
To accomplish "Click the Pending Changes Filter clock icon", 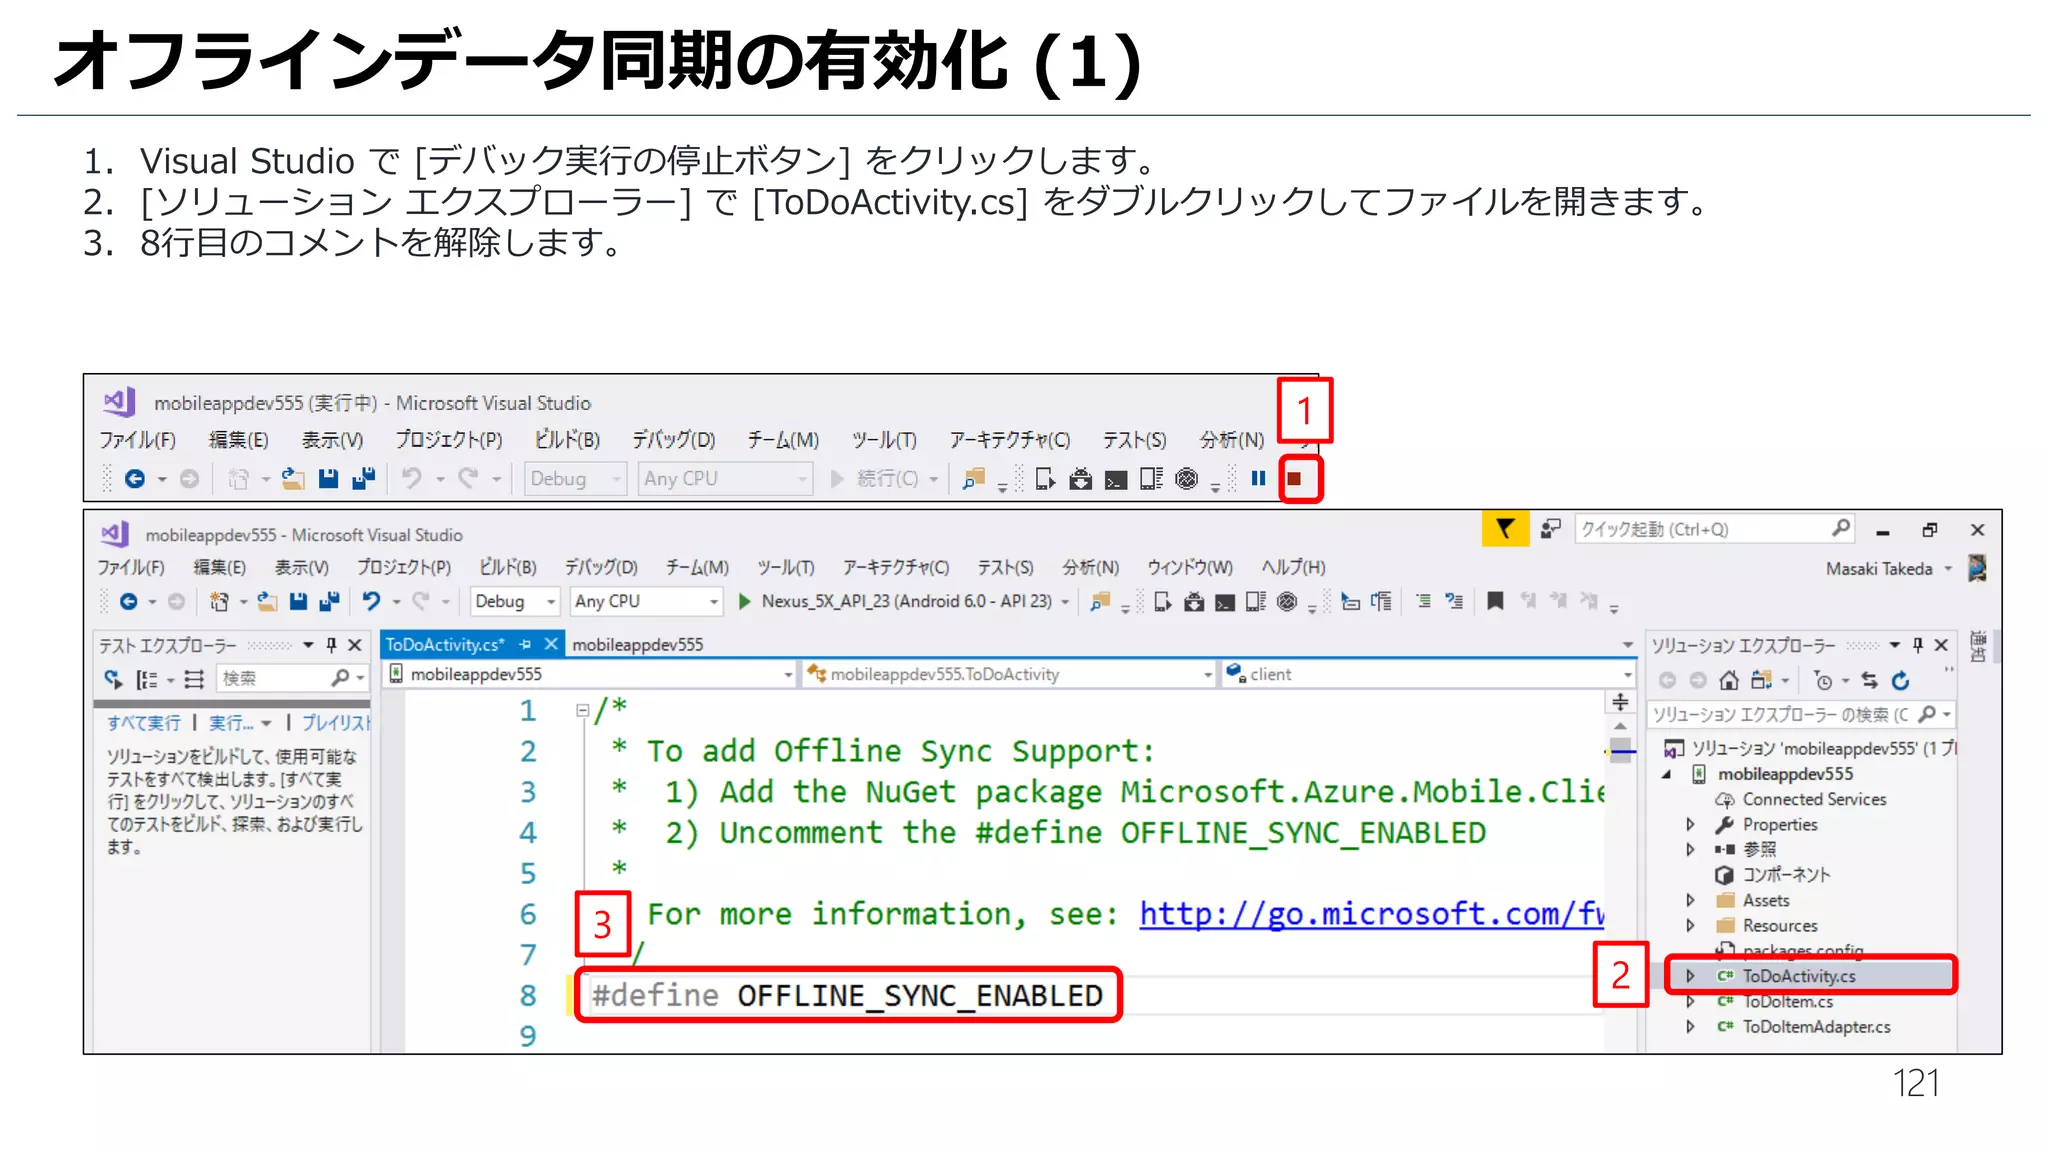I will [x=1823, y=681].
